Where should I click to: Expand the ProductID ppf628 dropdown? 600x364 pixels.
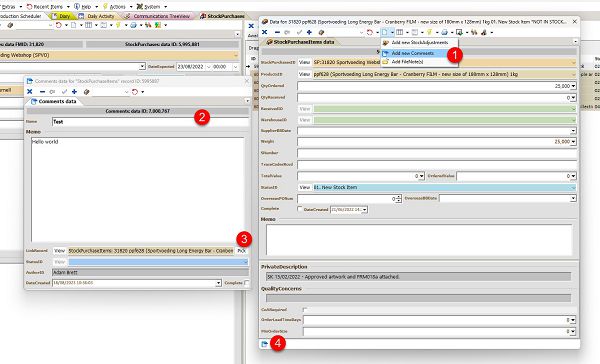573,74
